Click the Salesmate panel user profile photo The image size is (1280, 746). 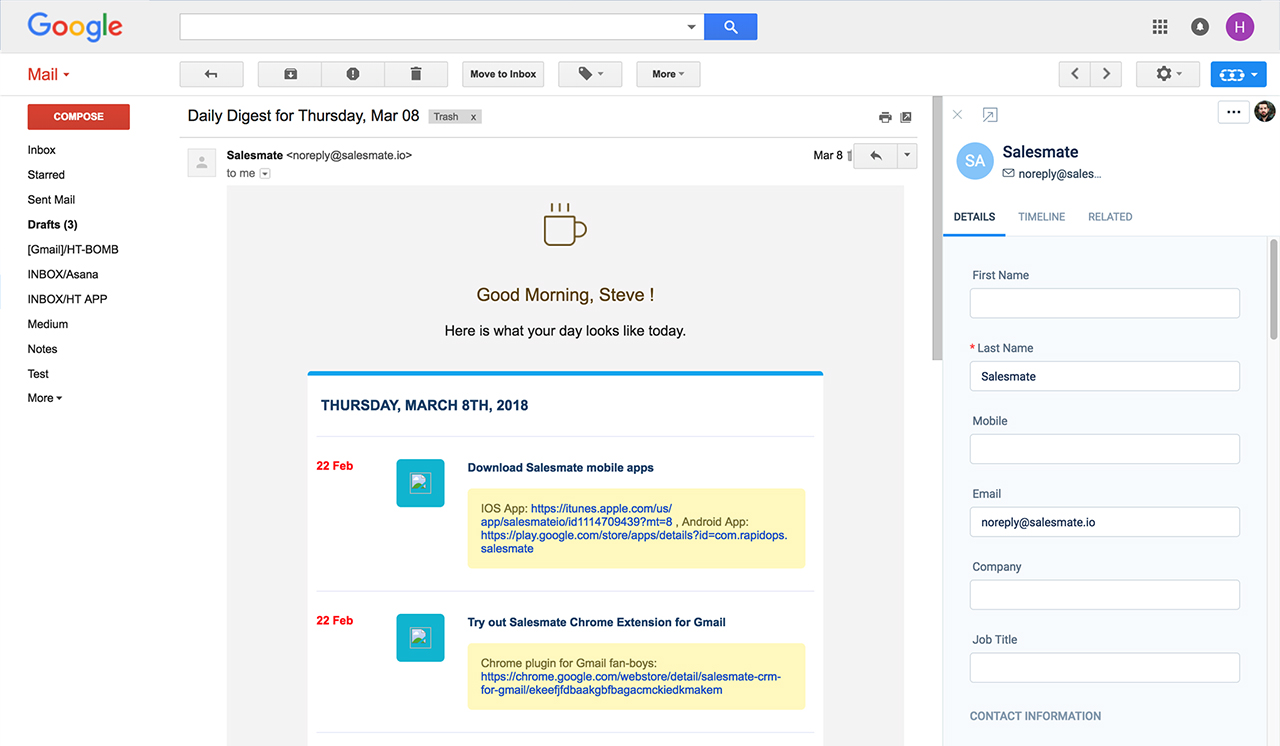1265,111
